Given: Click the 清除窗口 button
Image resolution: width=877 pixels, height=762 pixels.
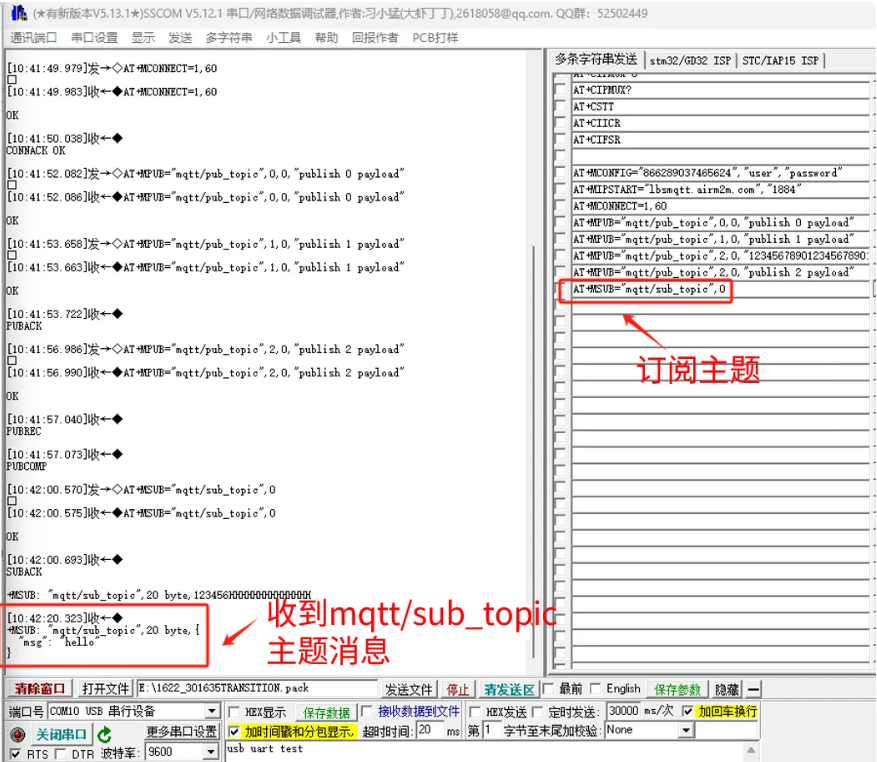Looking at the screenshot, I should tap(39, 688).
